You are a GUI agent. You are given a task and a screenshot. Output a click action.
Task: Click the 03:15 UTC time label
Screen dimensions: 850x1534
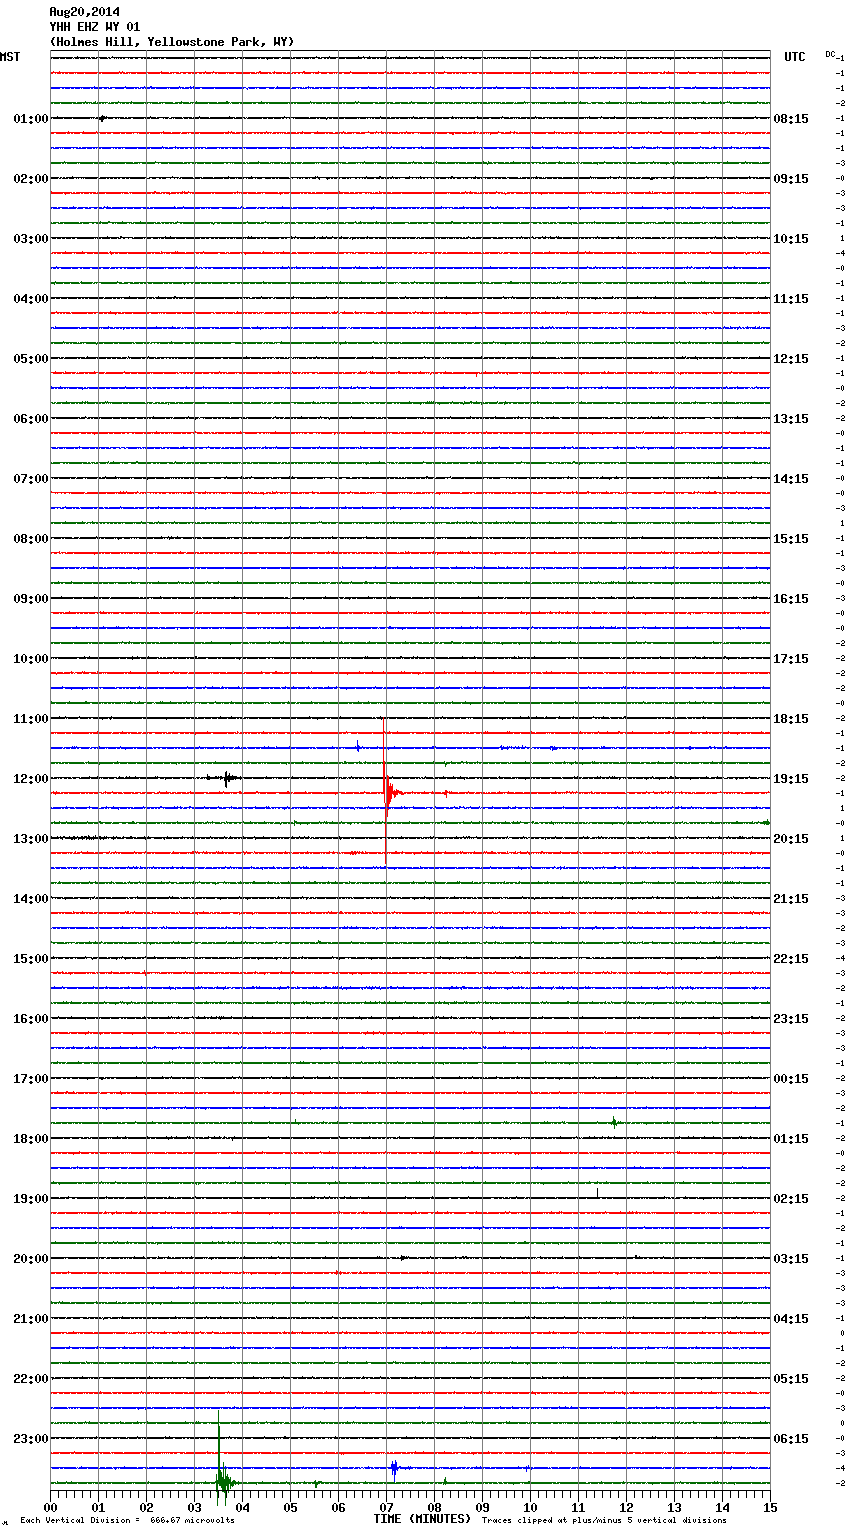[x=791, y=1259]
